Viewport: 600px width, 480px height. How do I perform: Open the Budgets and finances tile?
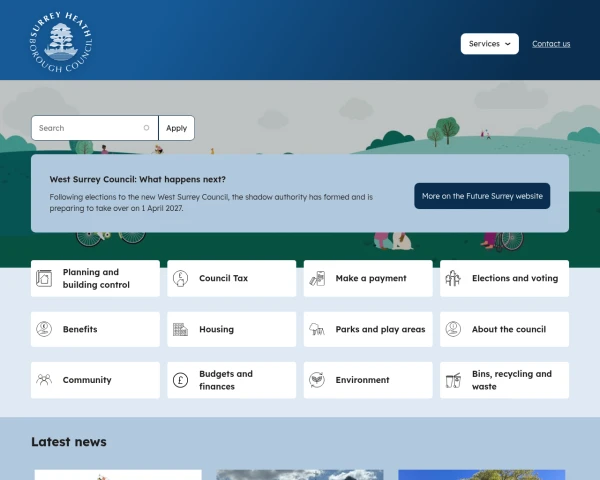click(x=232, y=380)
